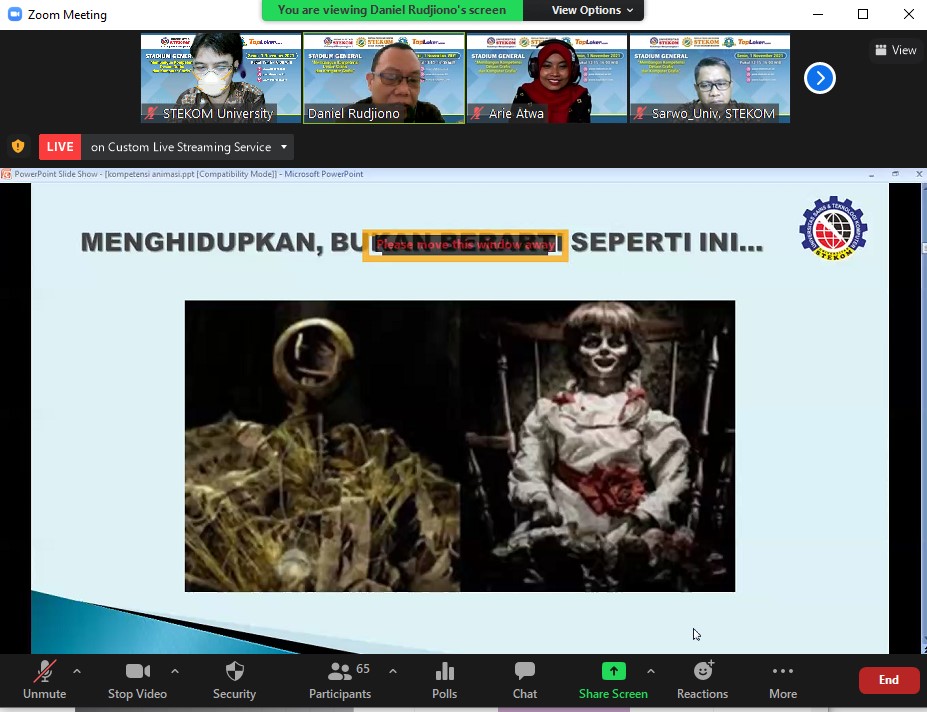Viewport: 927px width, 712px height.
Task: Select Sarwo_Univ. STEKOM video thumbnail
Action: coord(710,78)
